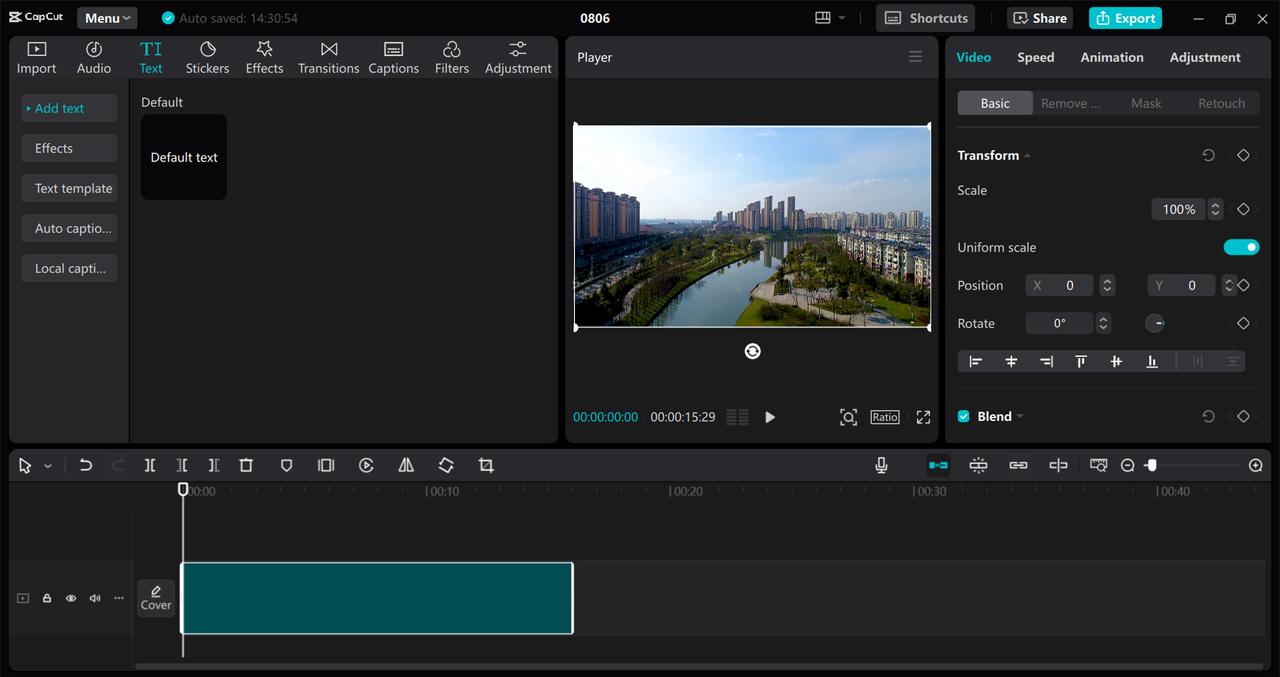Collapse the Transform section

(x=1027, y=155)
